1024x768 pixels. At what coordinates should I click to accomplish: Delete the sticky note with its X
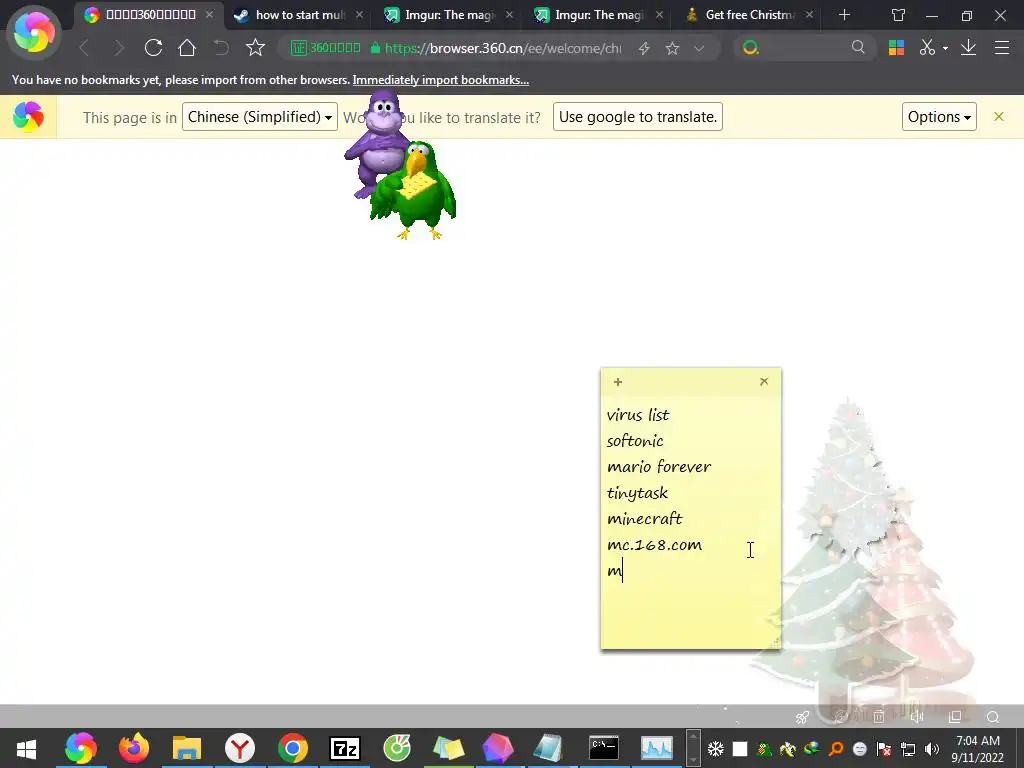[x=764, y=381]
